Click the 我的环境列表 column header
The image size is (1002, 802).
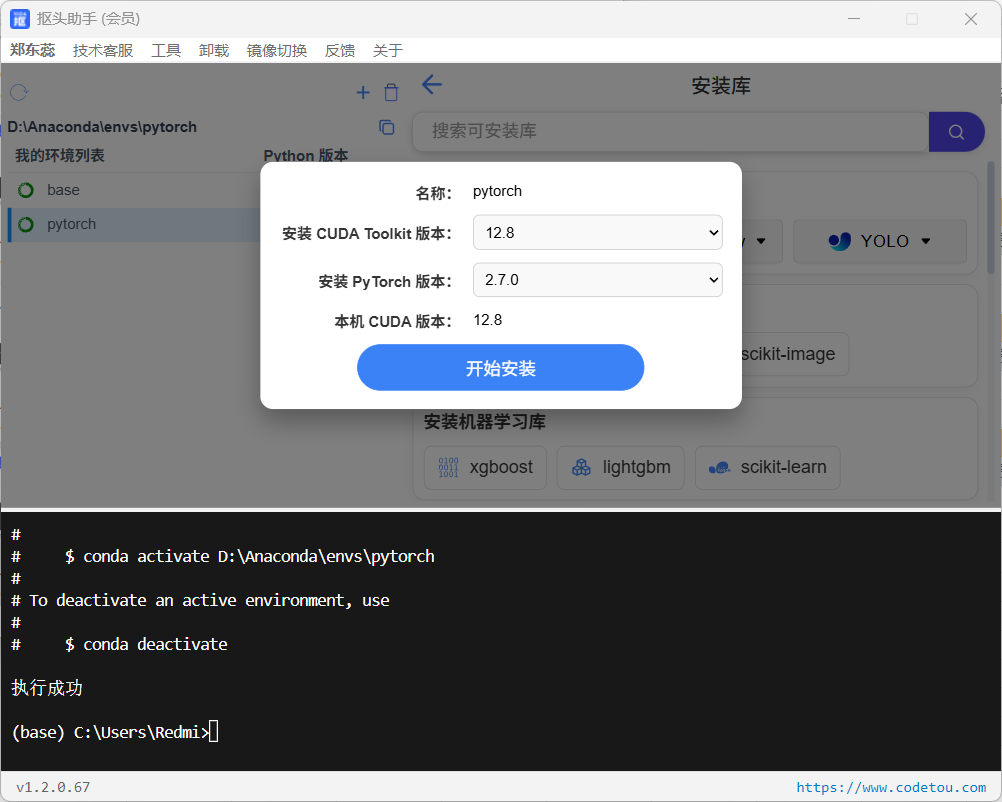point(60,155)
